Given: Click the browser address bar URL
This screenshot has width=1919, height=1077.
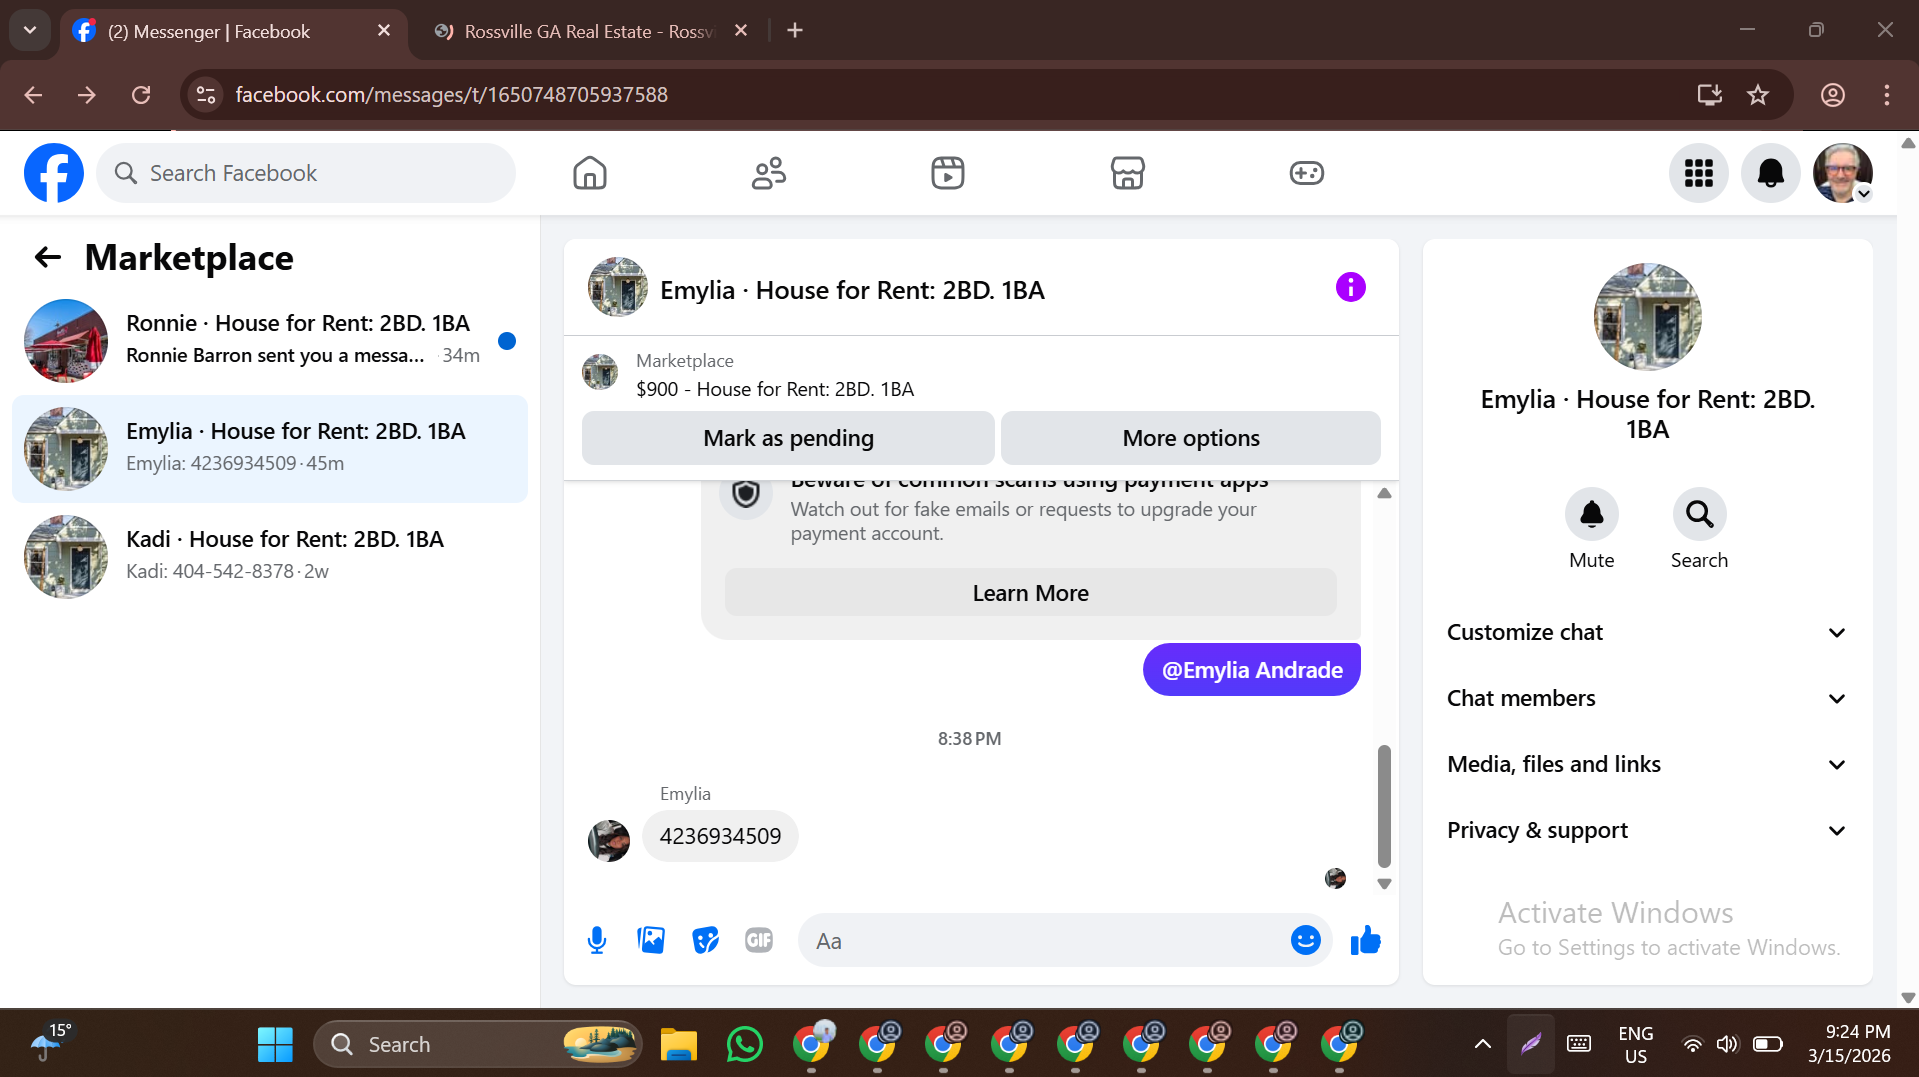Looking at the screenshot, I should (451, 95).
